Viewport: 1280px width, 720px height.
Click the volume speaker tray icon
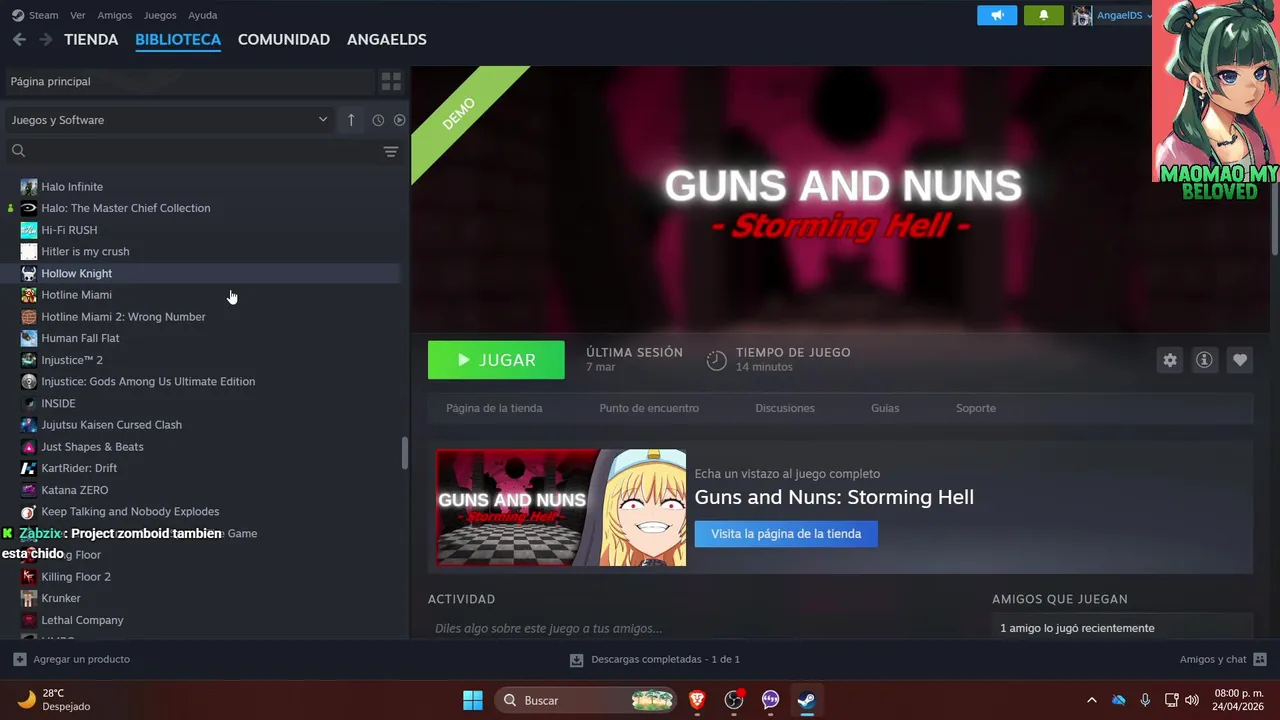click(1192, 700)
